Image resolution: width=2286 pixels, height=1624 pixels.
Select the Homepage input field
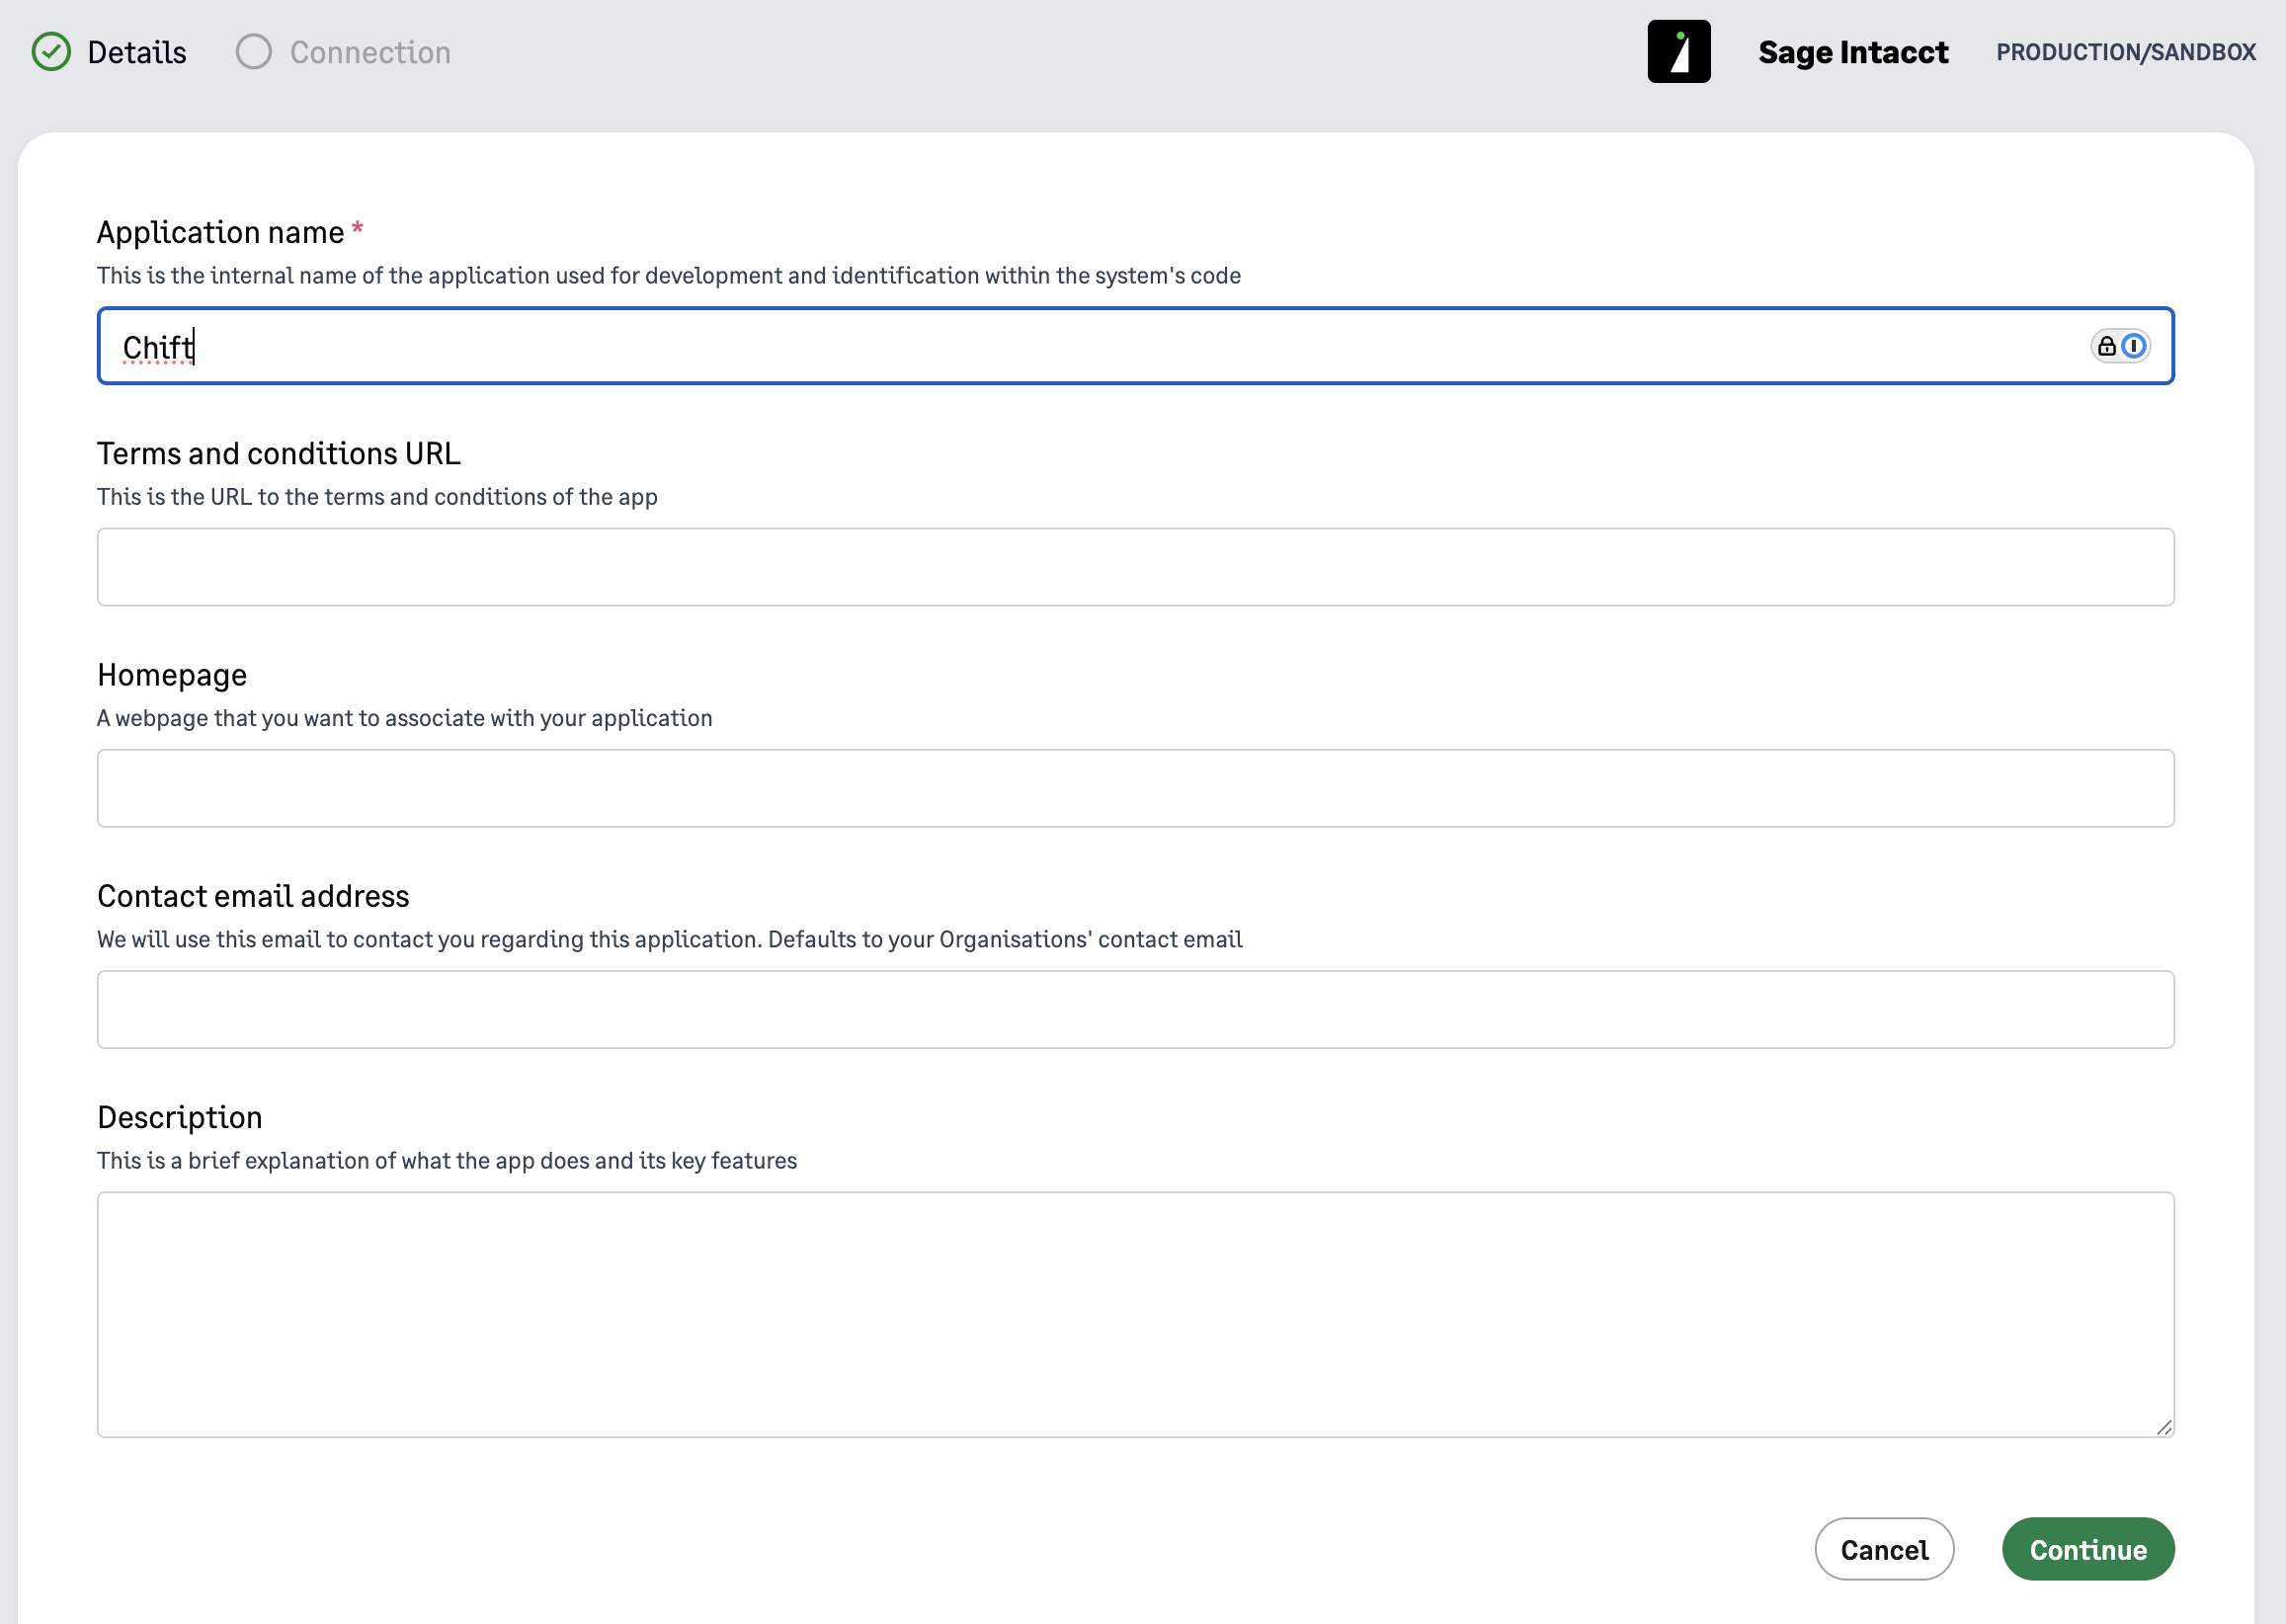click(x=1135, y=788)
